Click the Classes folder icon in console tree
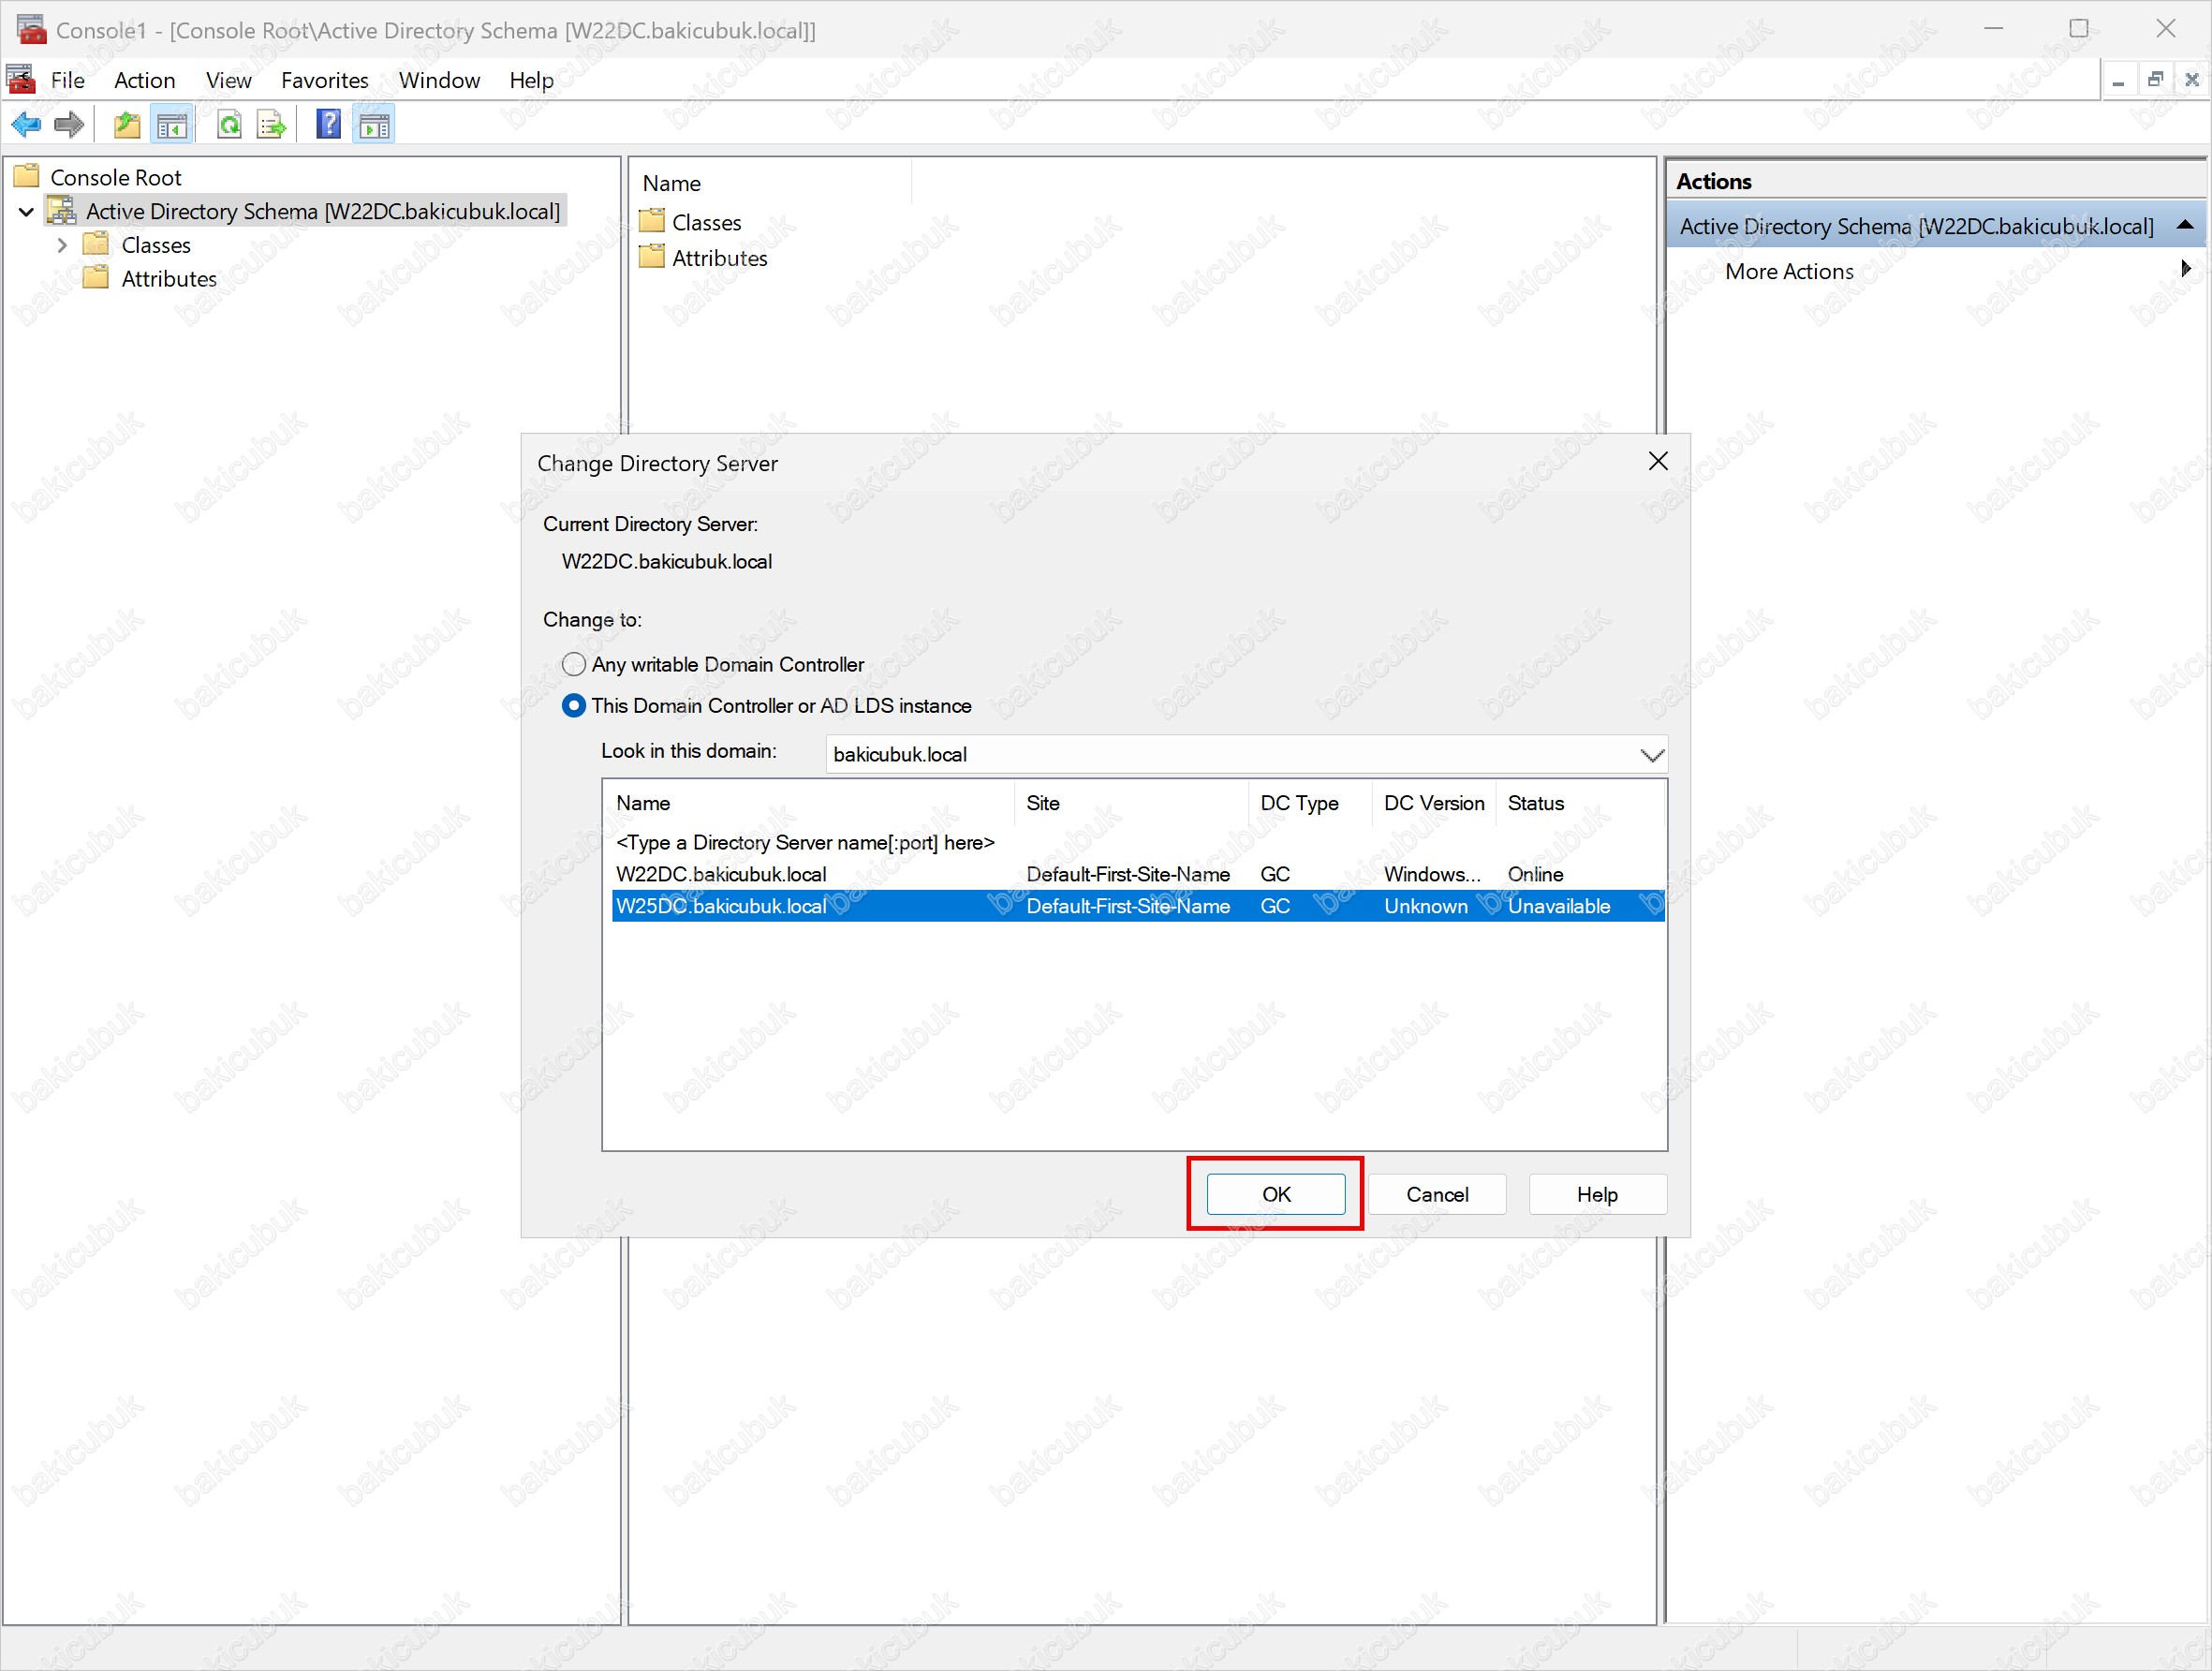 tap(96, 244)
